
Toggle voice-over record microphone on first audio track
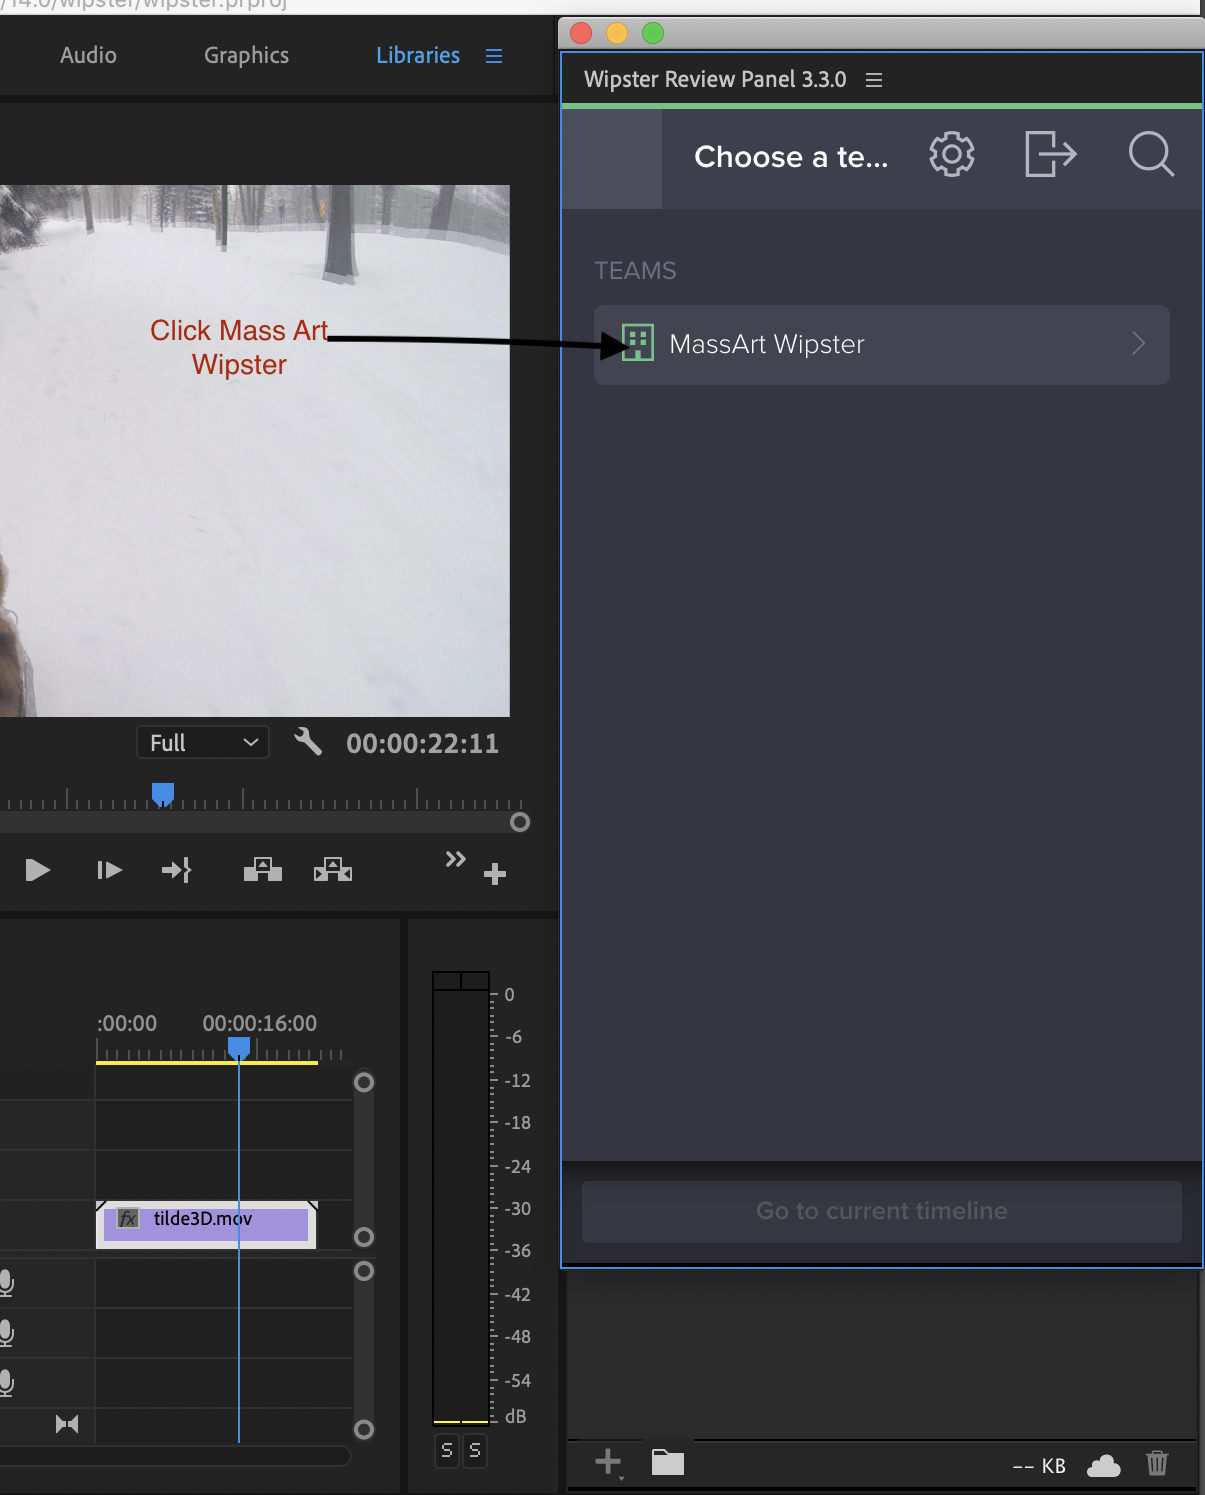pyautogui.click(x=6, y=1283)
